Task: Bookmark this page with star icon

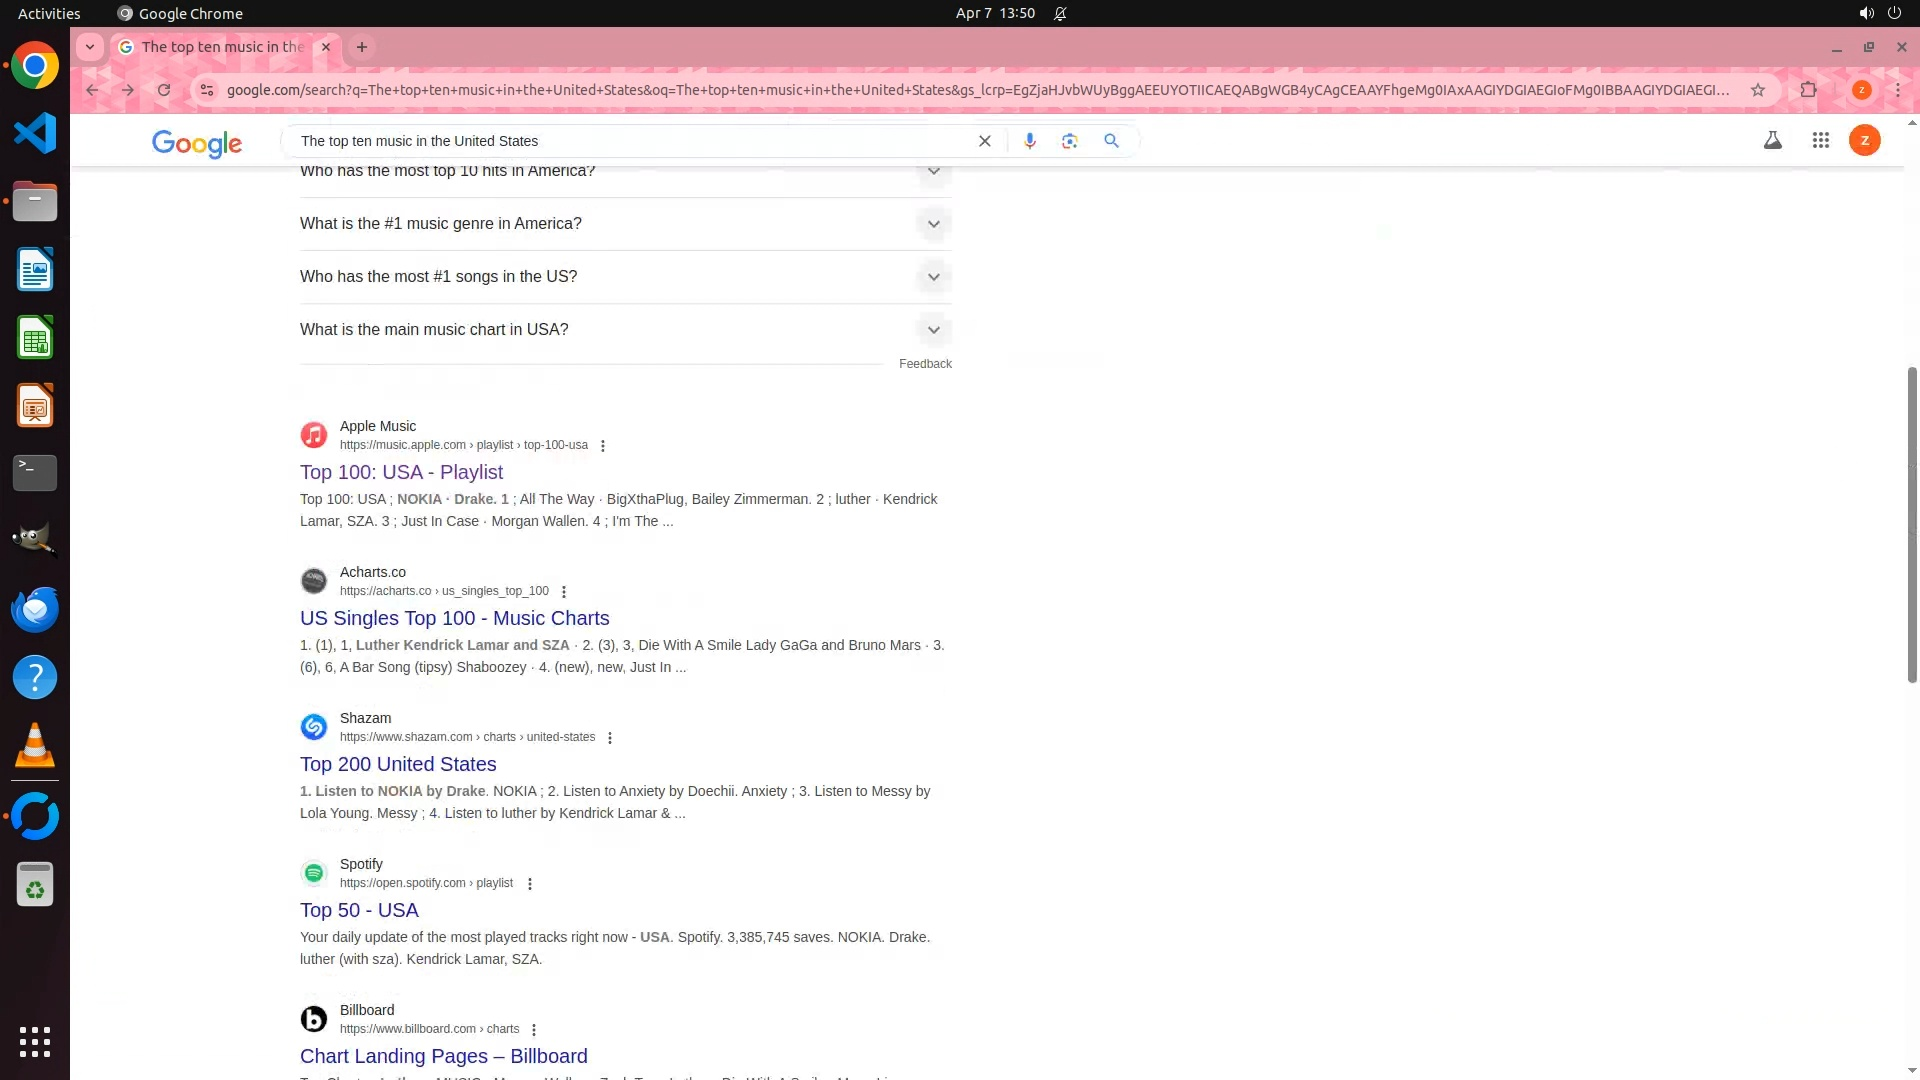Action: pyautogui.click(x=1757, y=90)
